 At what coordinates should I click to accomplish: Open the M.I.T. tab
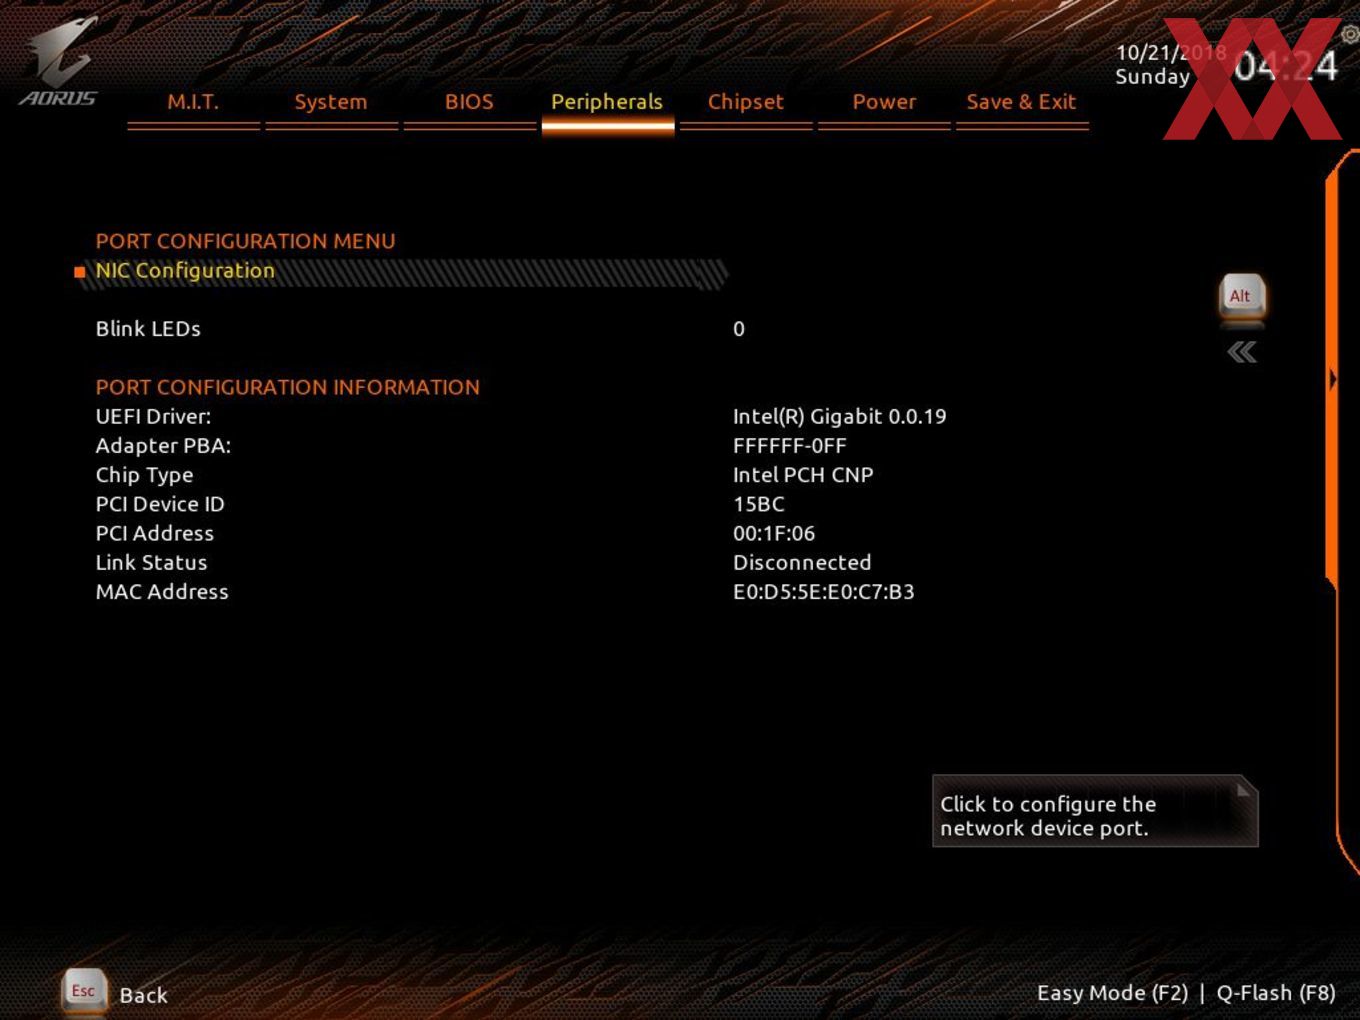(193, 102)
